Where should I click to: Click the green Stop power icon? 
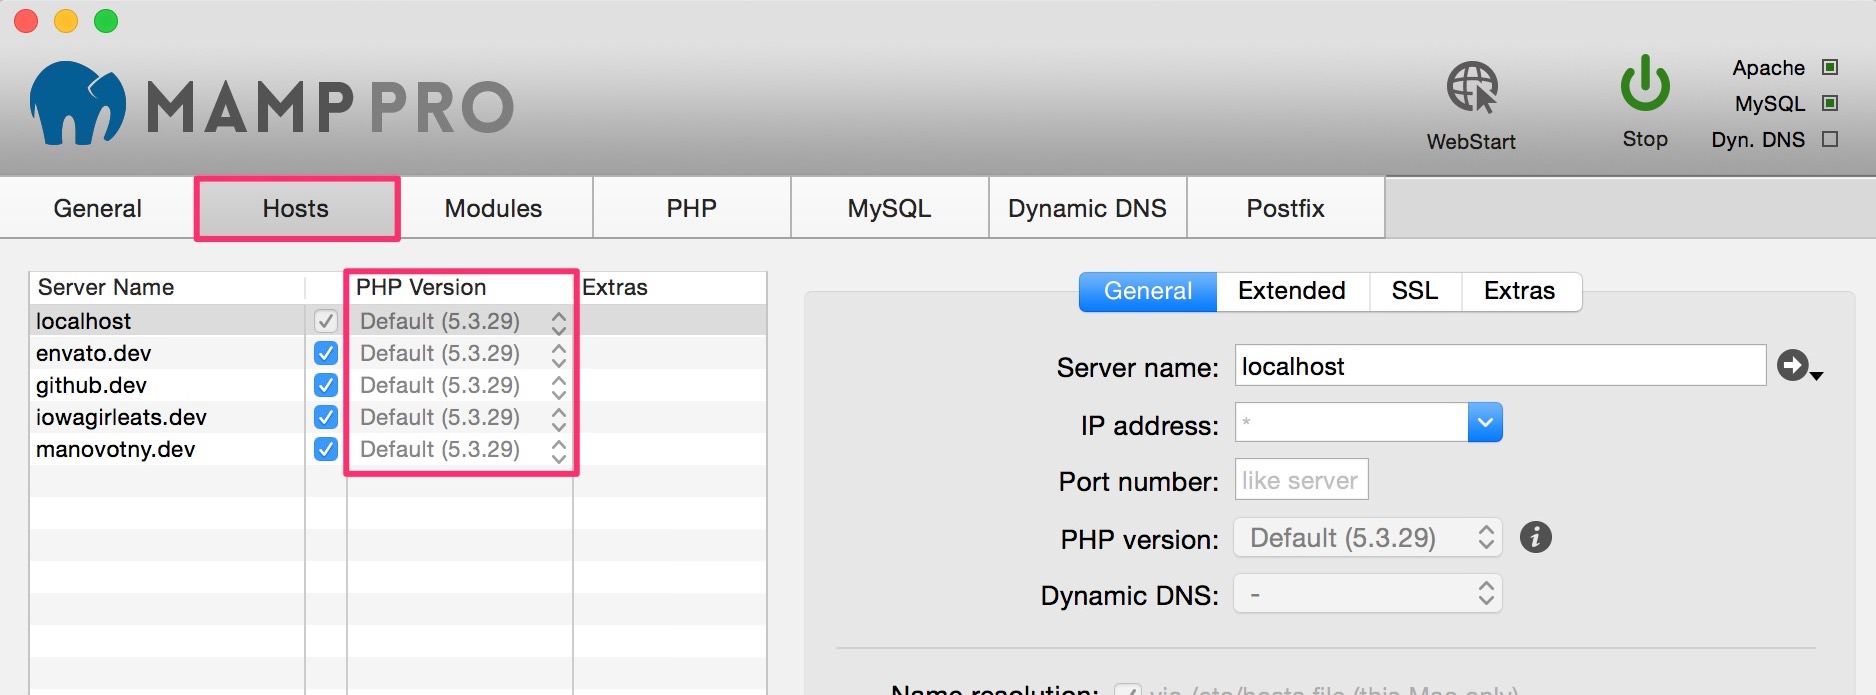point(1645,83)
